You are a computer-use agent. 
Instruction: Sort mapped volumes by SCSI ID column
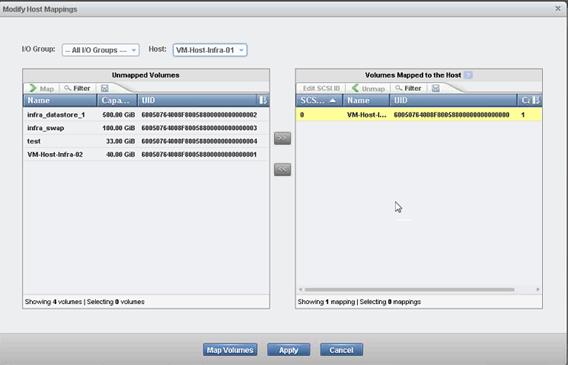(319, 100)
